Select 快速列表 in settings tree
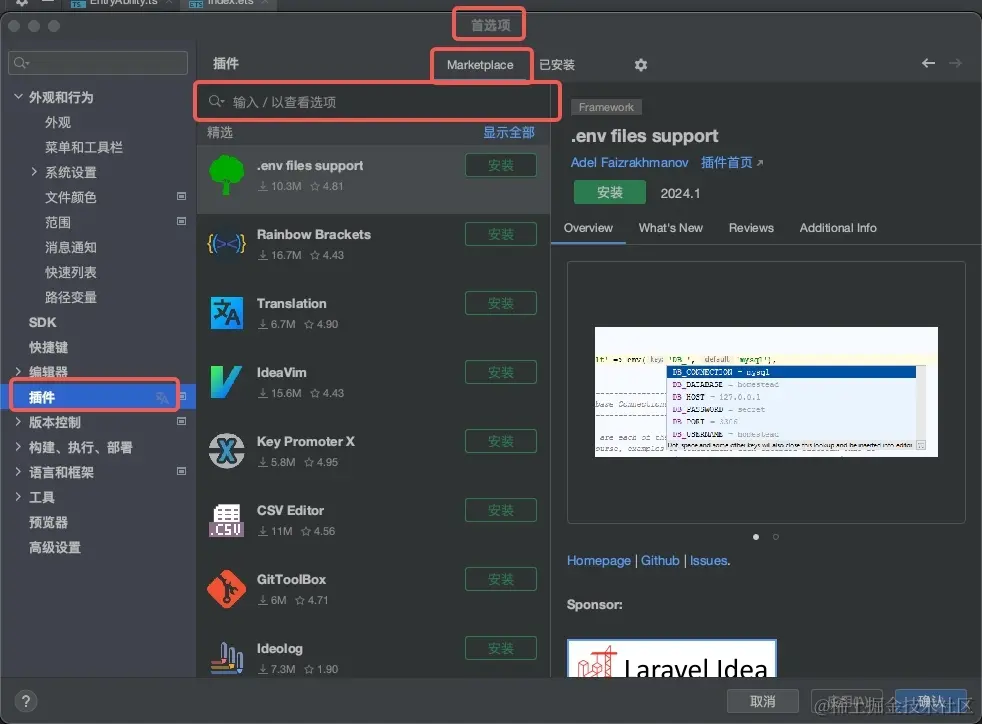 tap(70, 272)
